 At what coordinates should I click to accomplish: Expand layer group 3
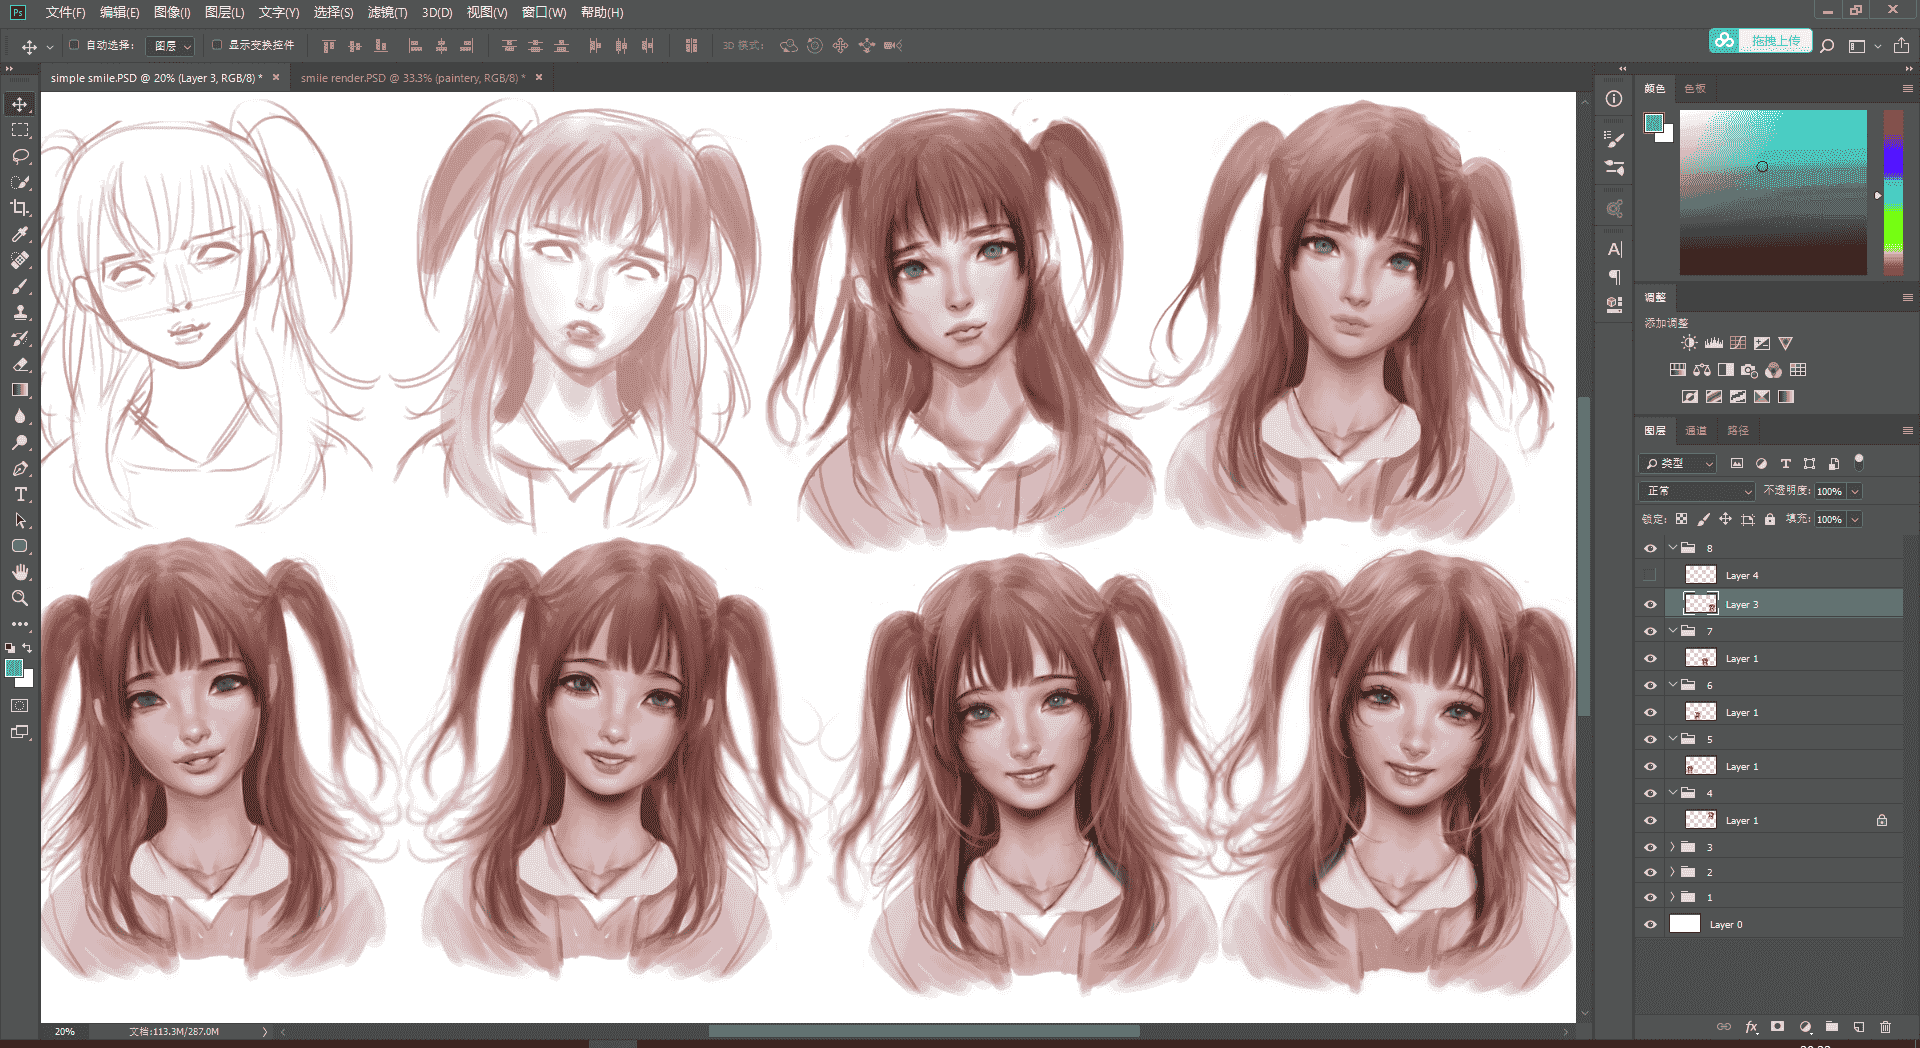click(1672, 847)
